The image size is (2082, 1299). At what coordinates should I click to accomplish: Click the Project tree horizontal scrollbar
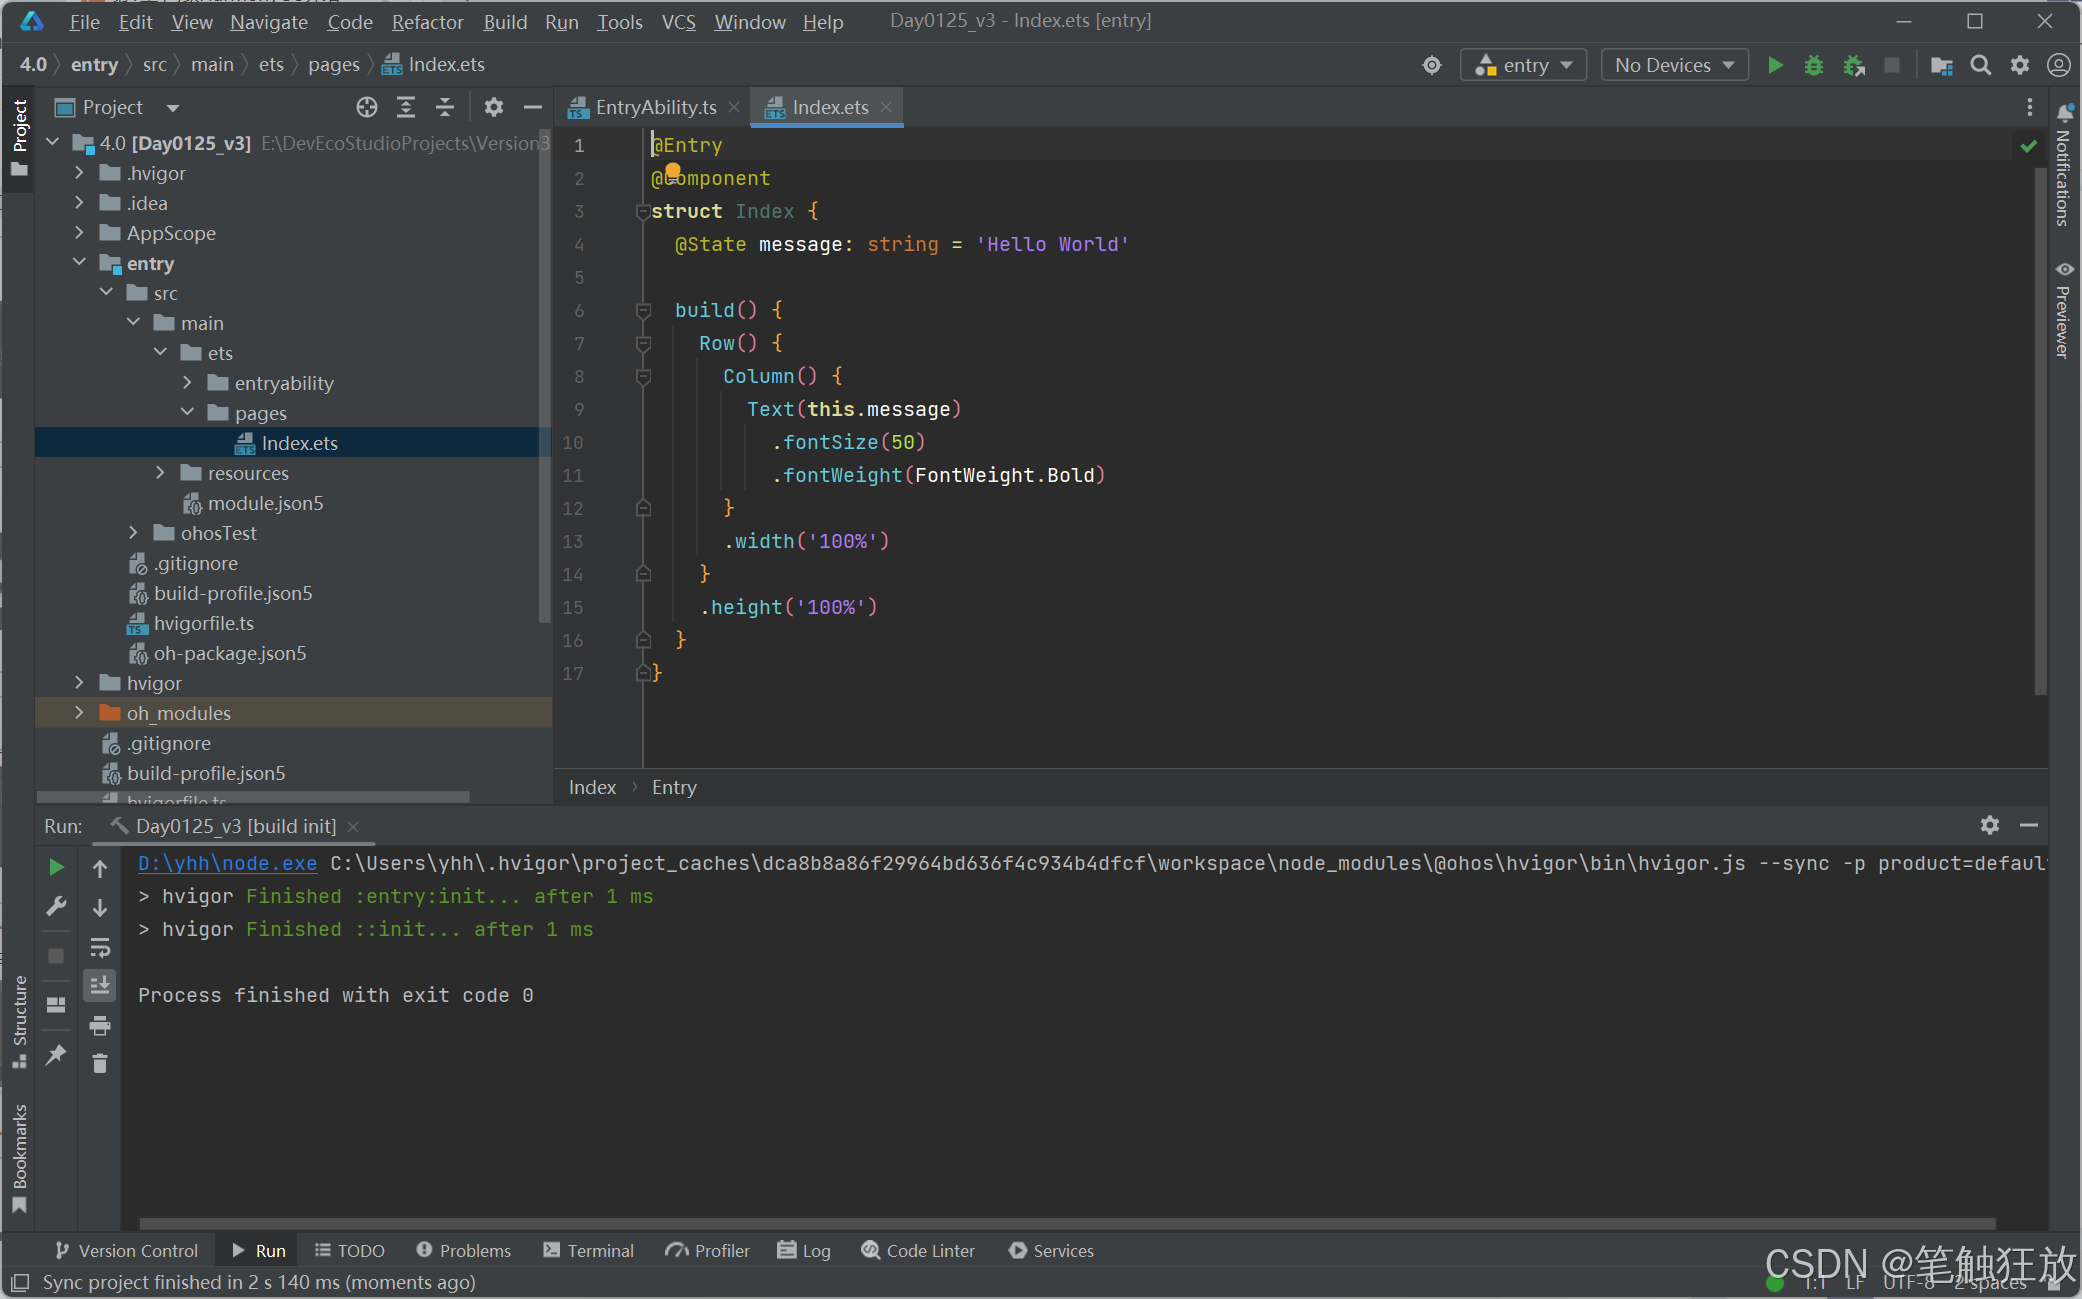click(x=253, y=796)
